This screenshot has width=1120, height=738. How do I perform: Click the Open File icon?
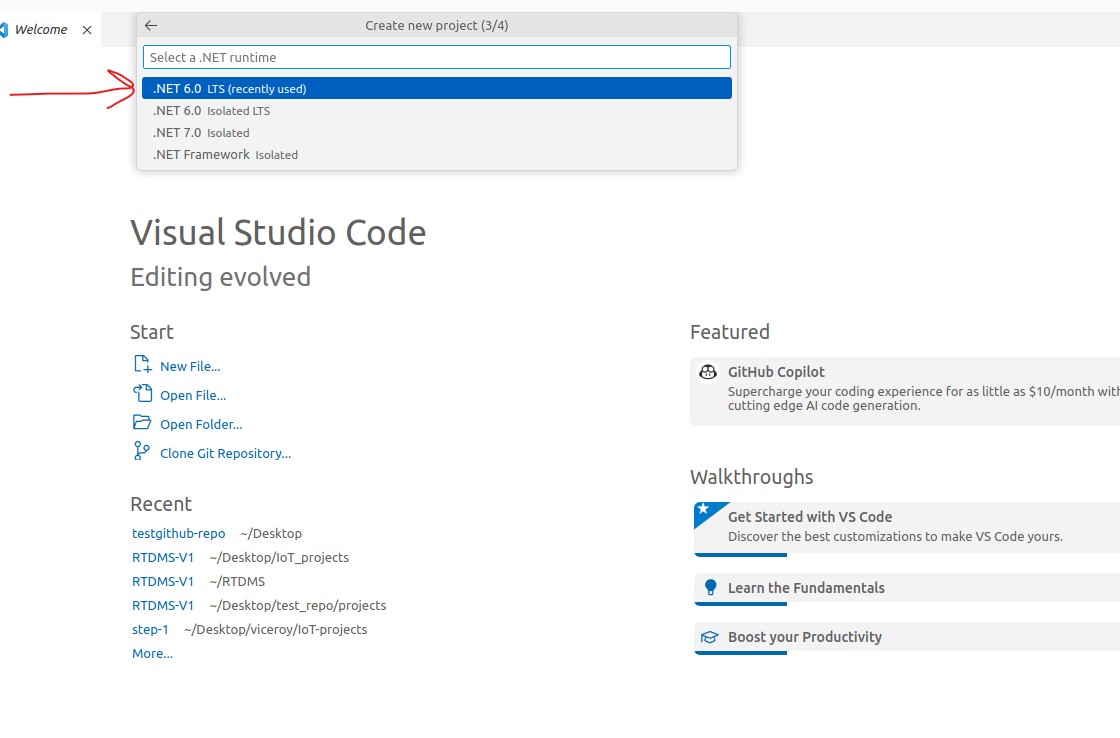(x=142, y=394)
